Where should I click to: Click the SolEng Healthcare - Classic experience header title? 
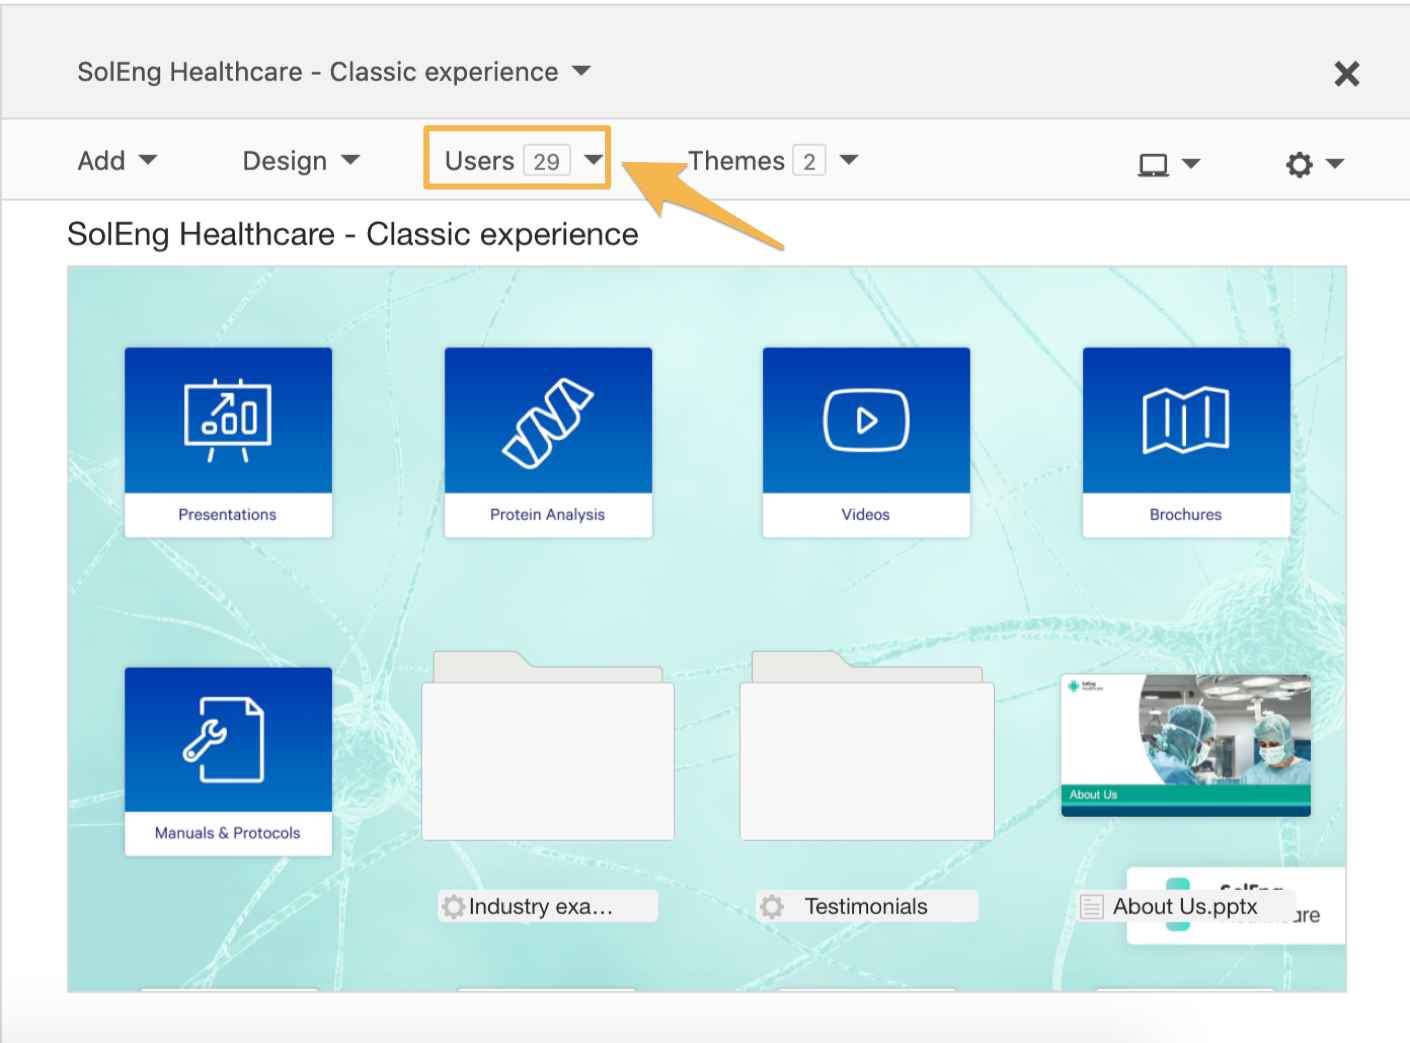click(318, 72)
